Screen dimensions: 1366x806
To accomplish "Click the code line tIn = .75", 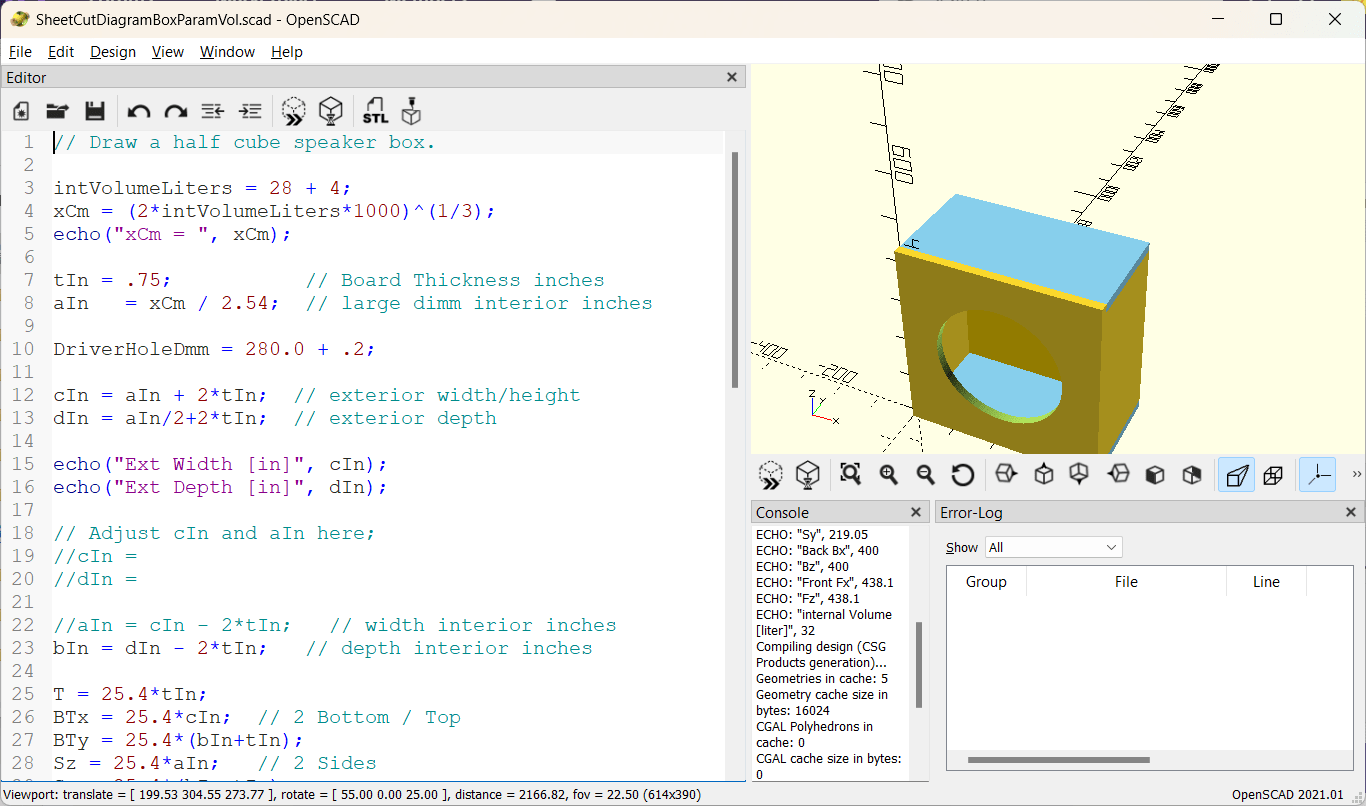I will click(x=113, y=280).
